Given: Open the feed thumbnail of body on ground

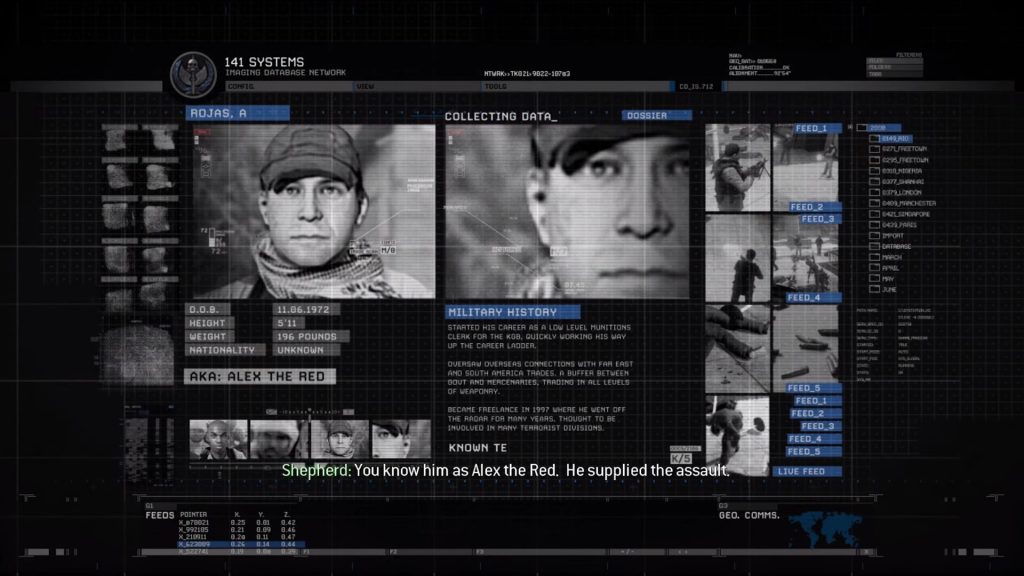Looking at the screenshot, I should pyautogui.click(x=738, y=349).
